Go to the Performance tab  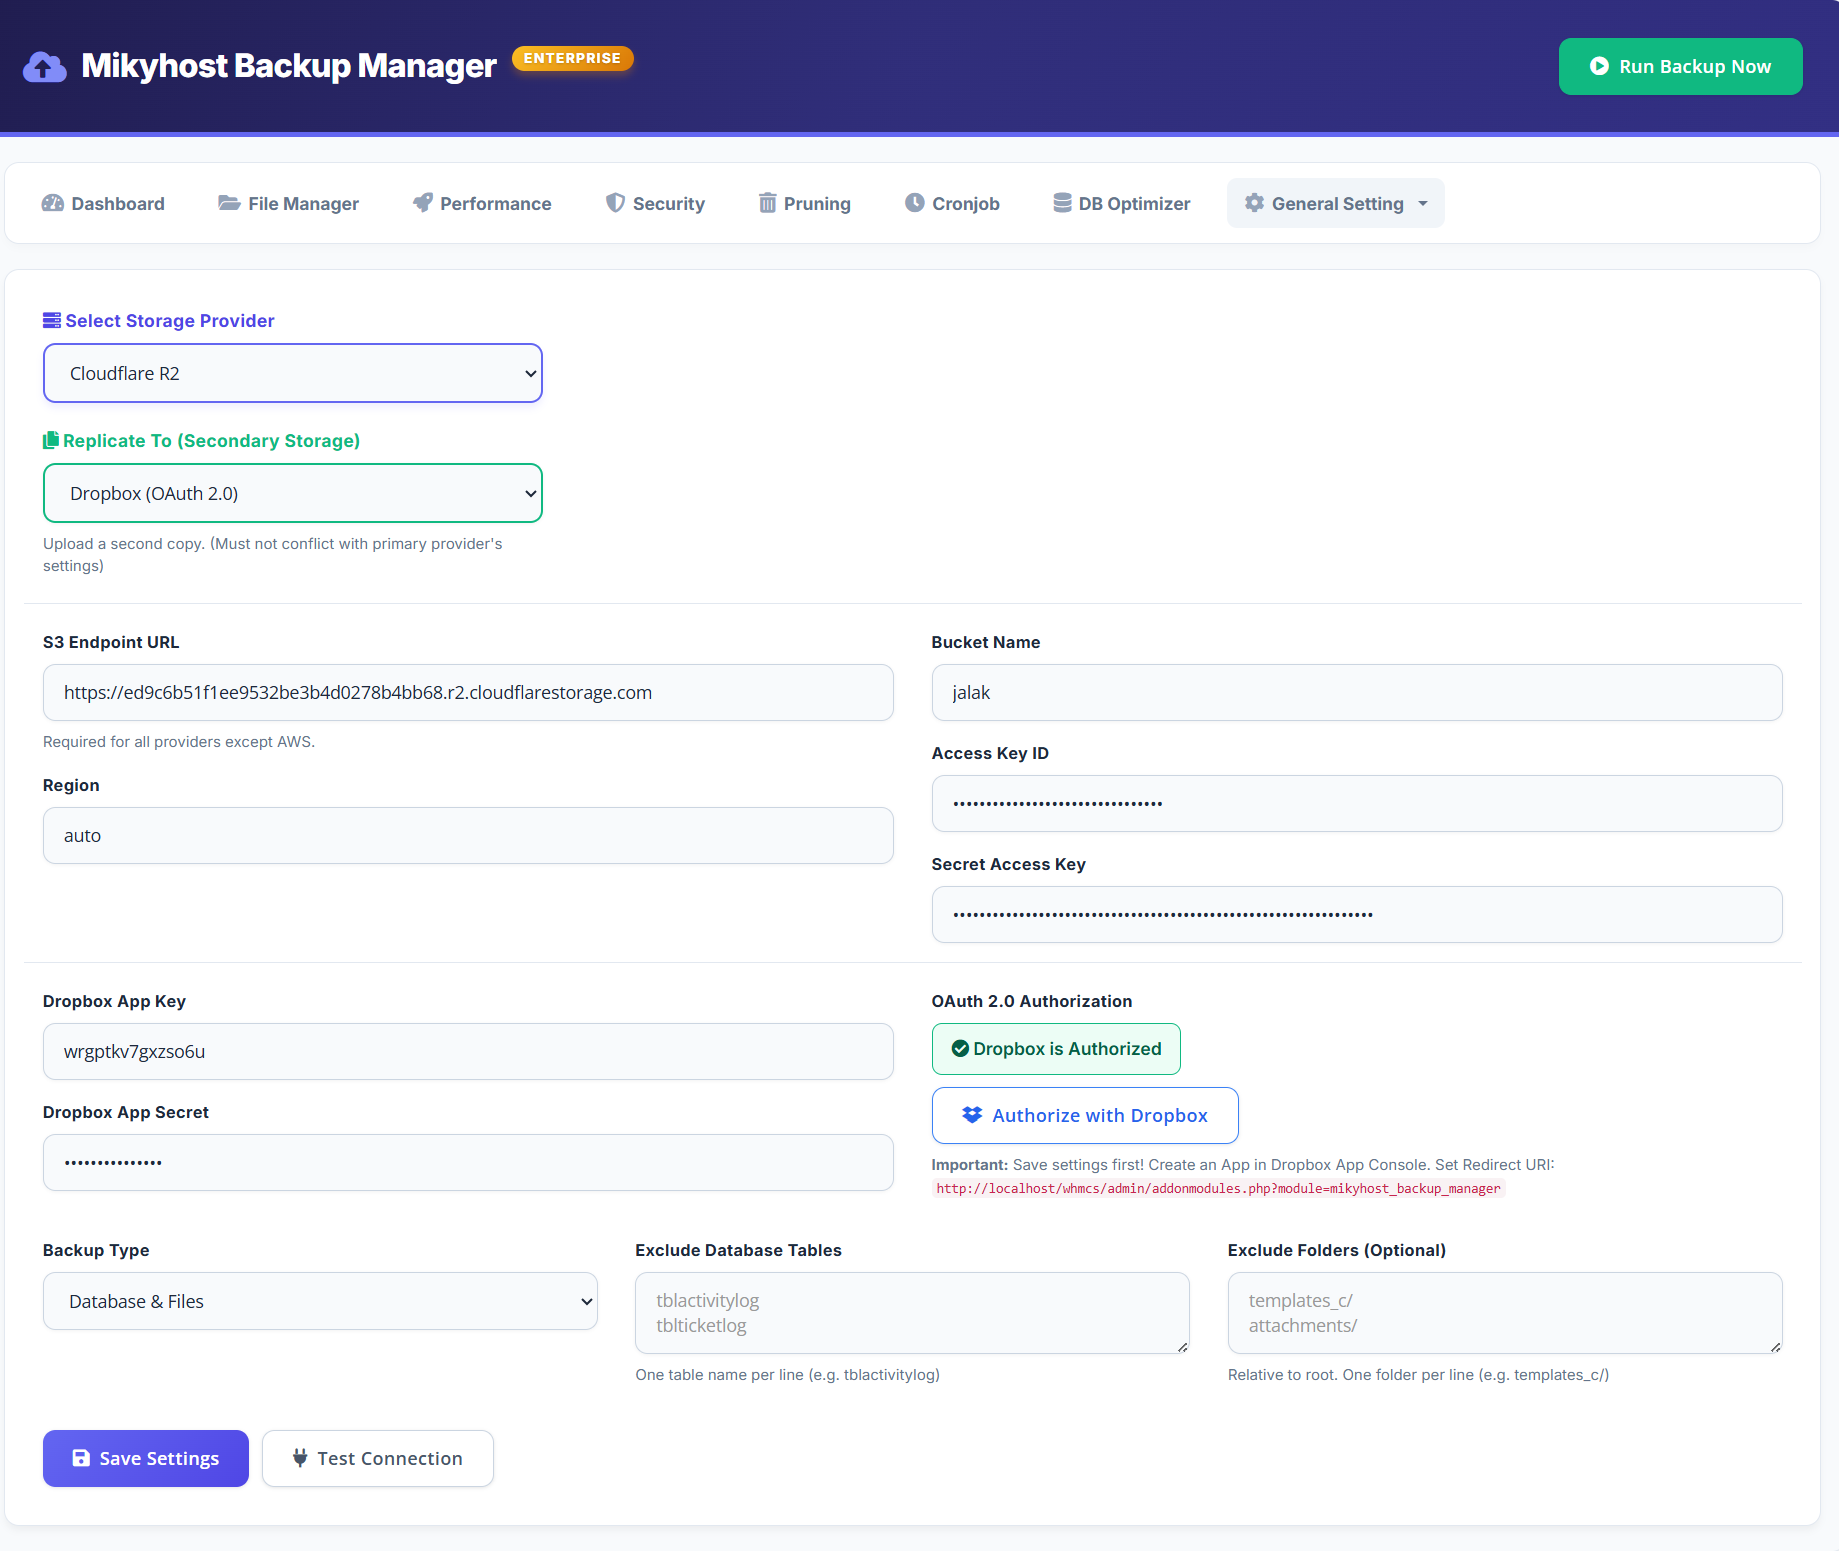(482, 203)
